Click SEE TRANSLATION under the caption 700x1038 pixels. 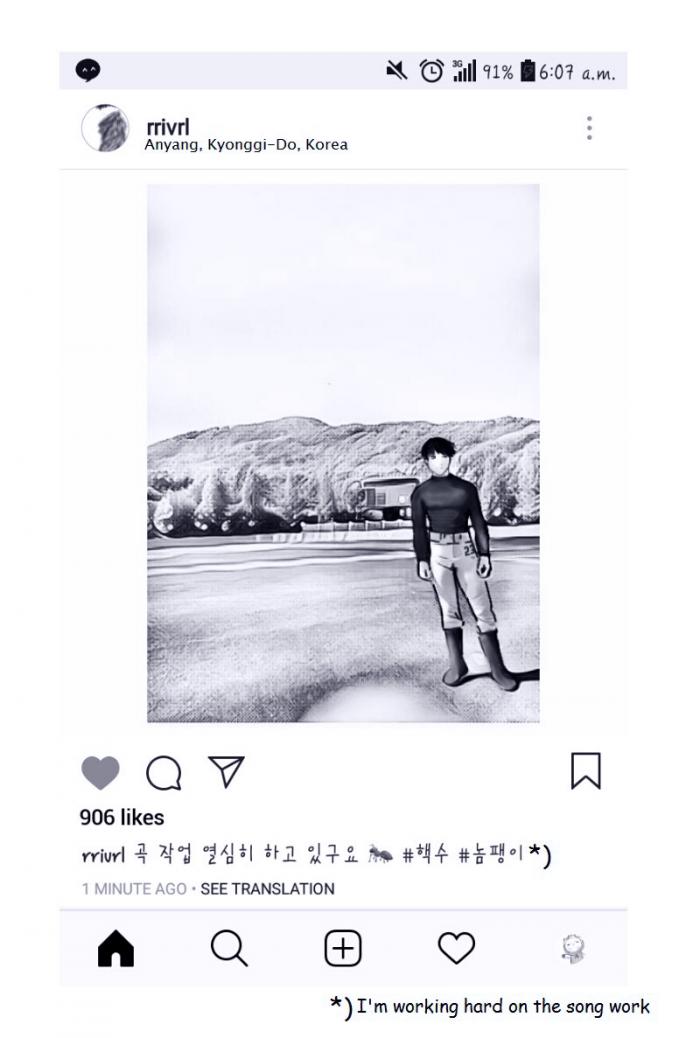pyautogui.click(x=268, y=889)
